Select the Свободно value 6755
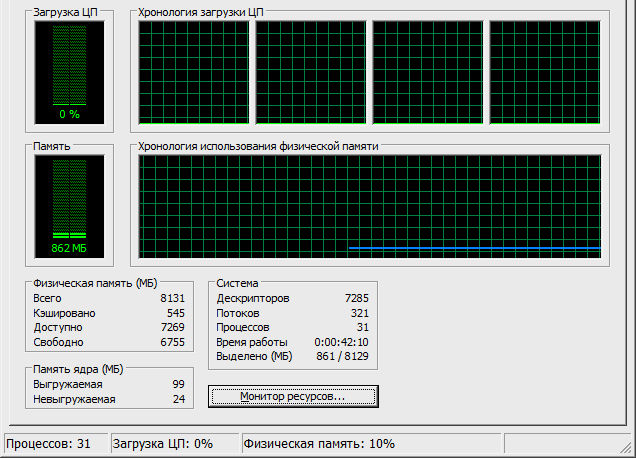The height and width of the screenshot is (458, 636). pyautogui.click(x=172, y=342)
